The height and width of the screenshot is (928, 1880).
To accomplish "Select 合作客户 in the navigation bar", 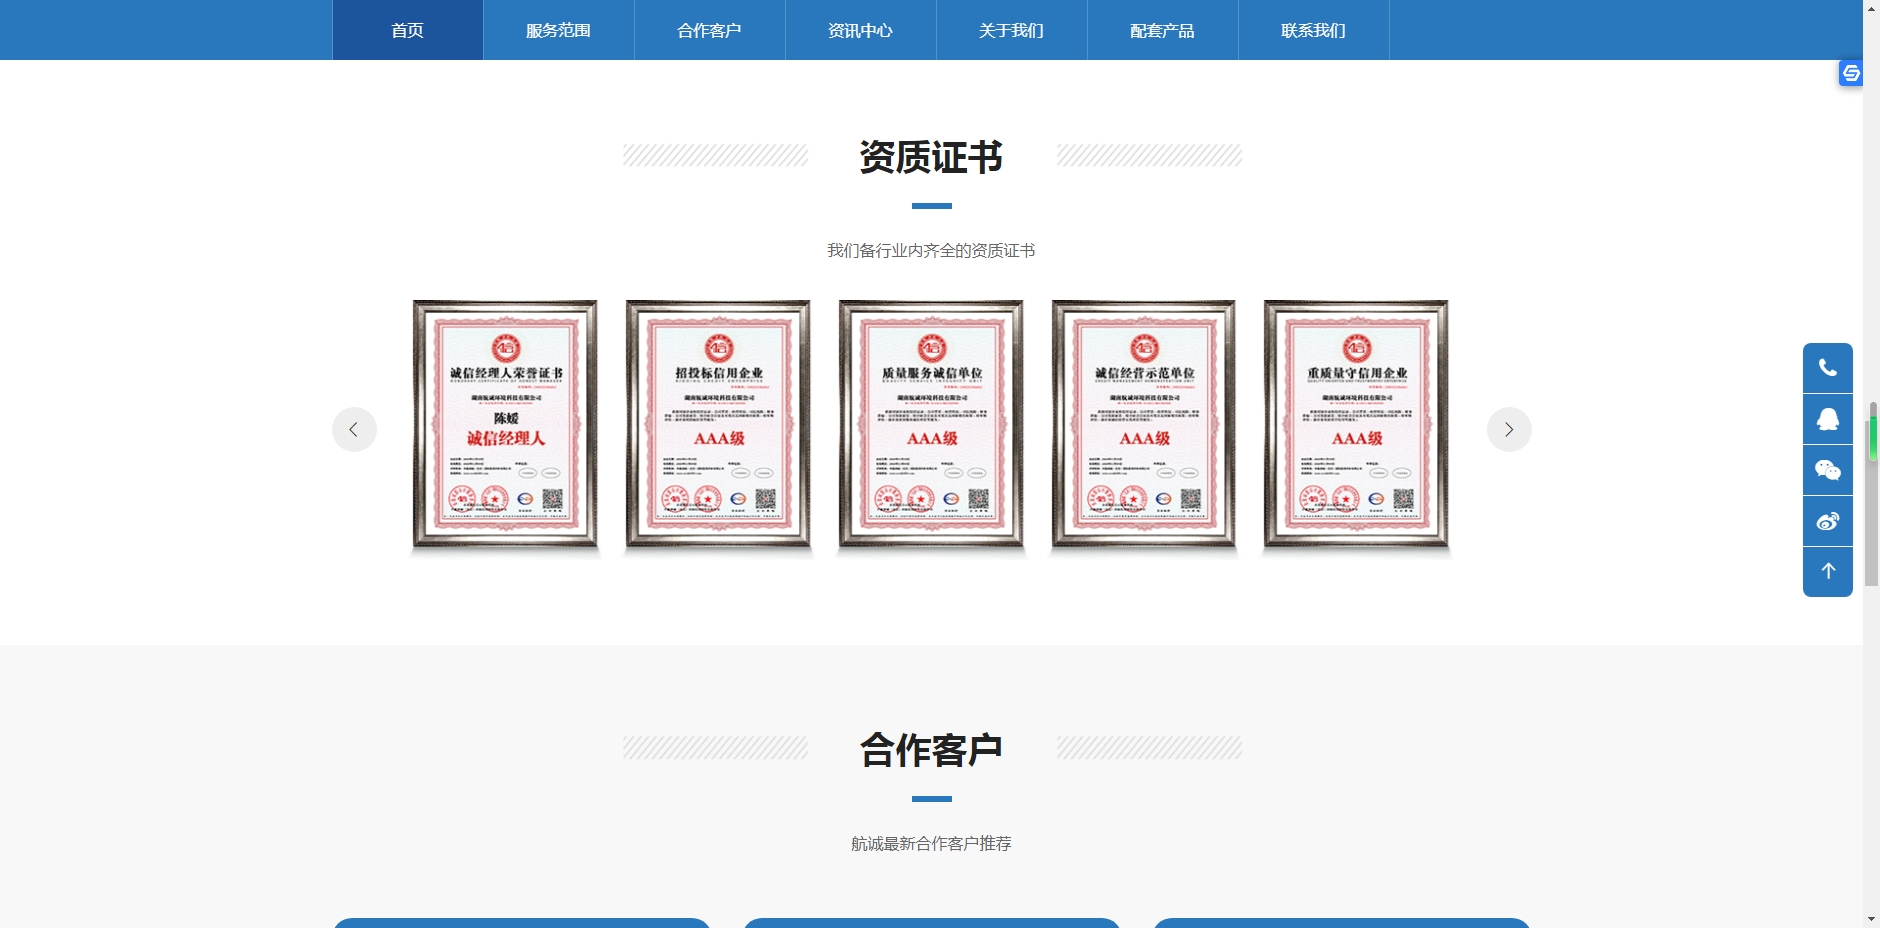I will pyautogui.click(x=709, y=31).
